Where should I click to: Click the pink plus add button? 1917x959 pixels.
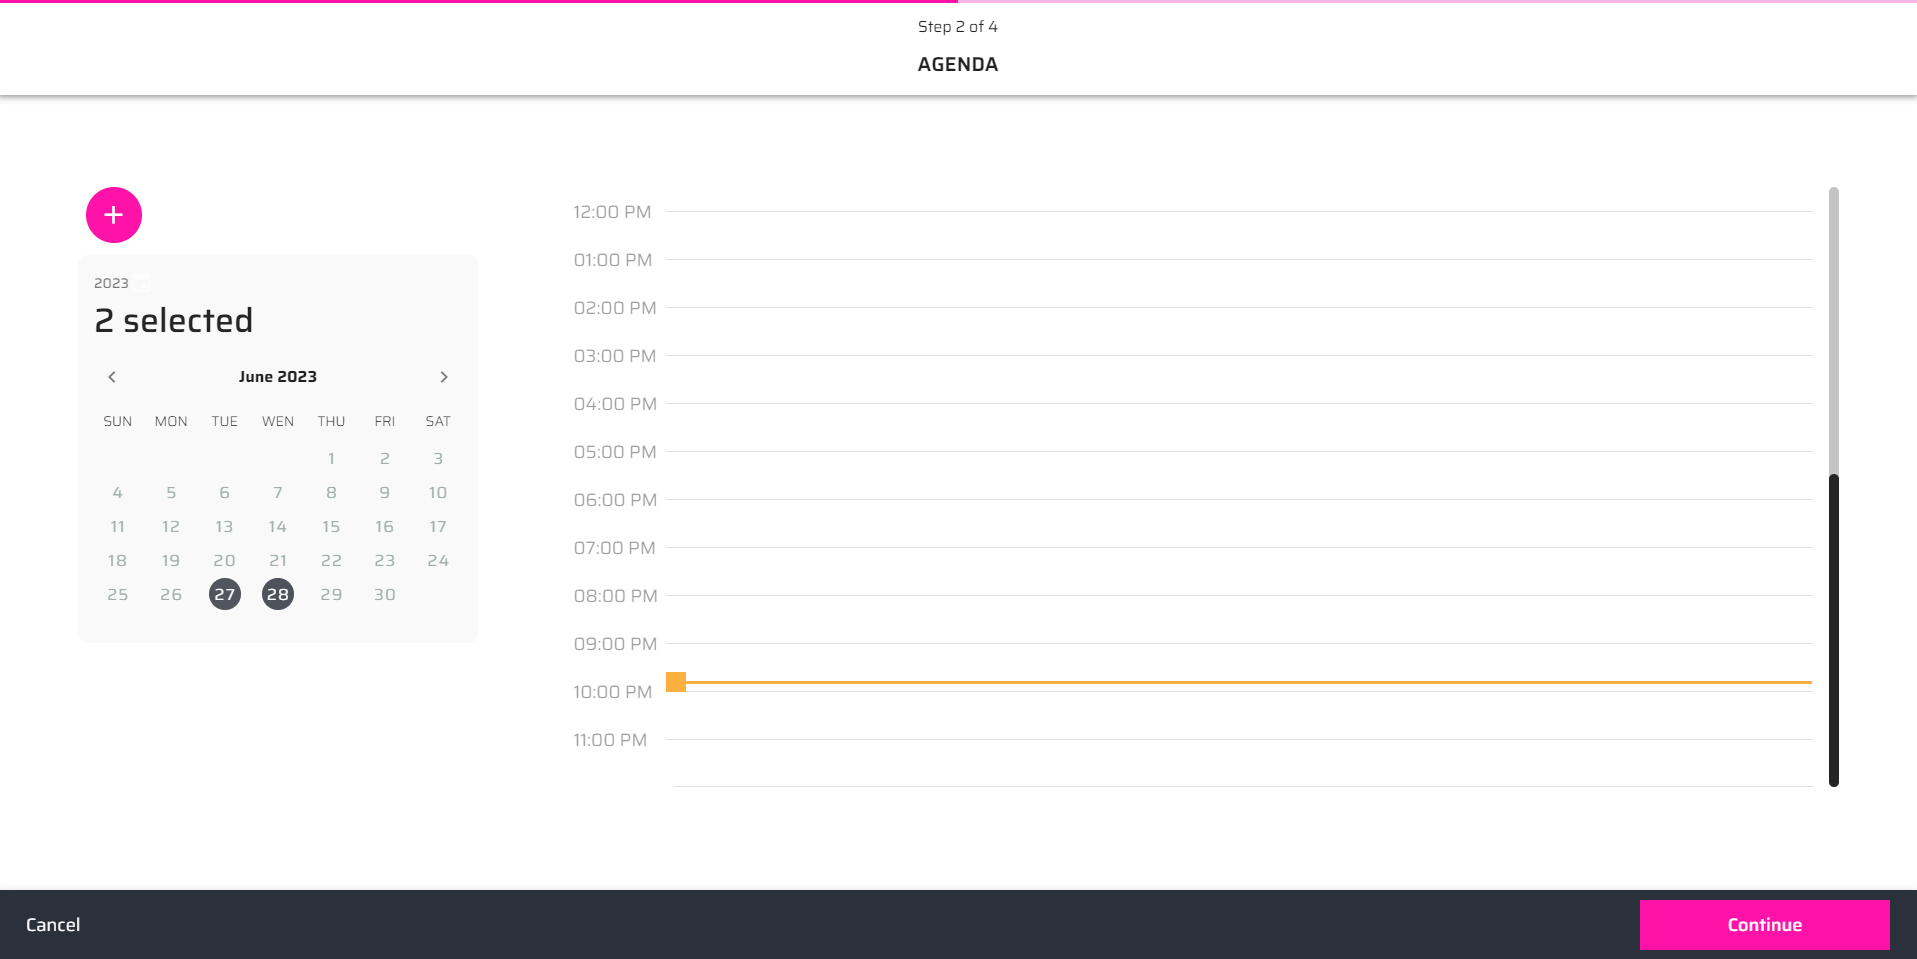pyautogui.click(x=114, y=215)
